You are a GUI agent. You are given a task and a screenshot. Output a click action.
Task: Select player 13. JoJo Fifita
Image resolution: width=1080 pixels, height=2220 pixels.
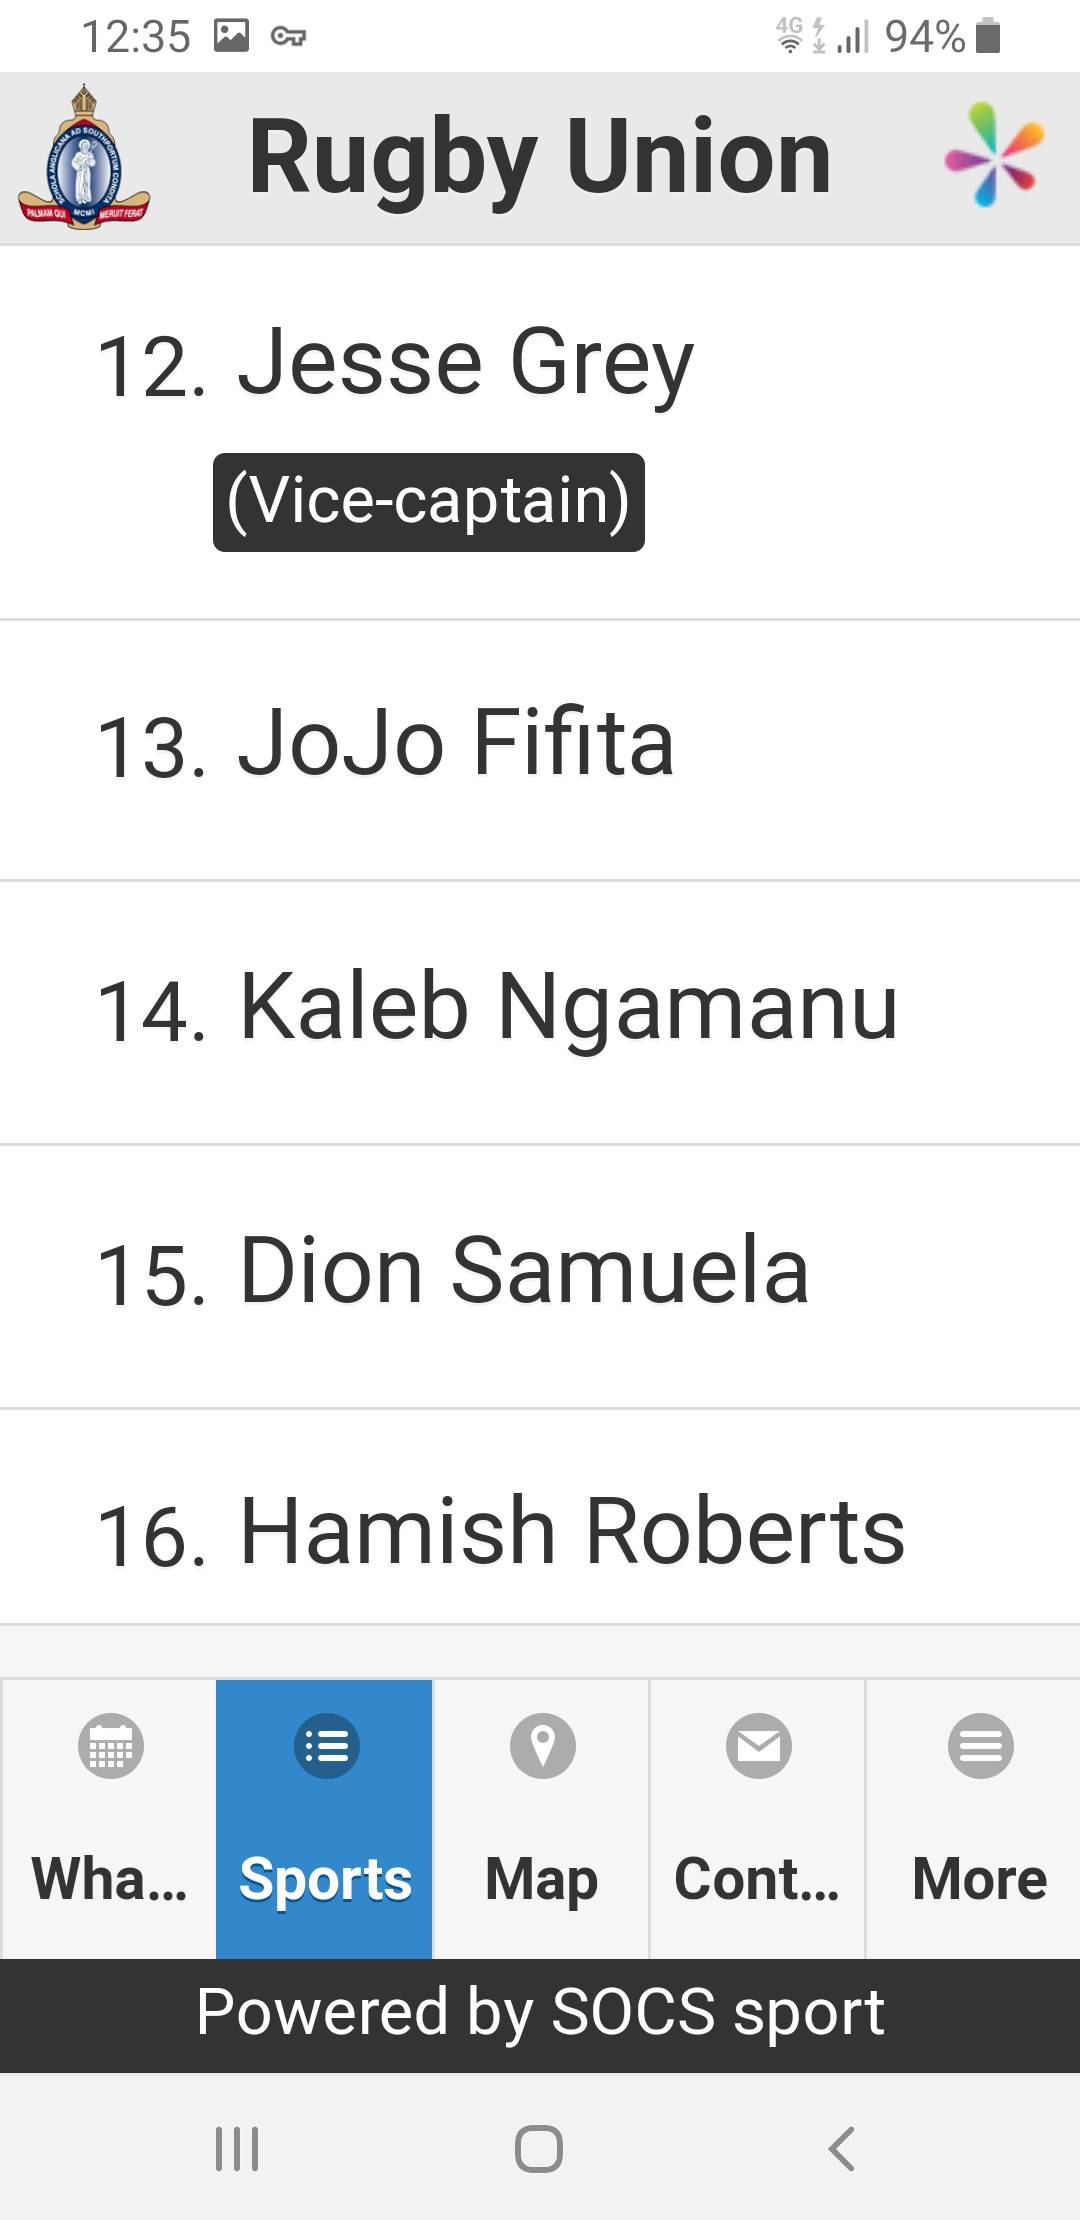pos(540,751)
